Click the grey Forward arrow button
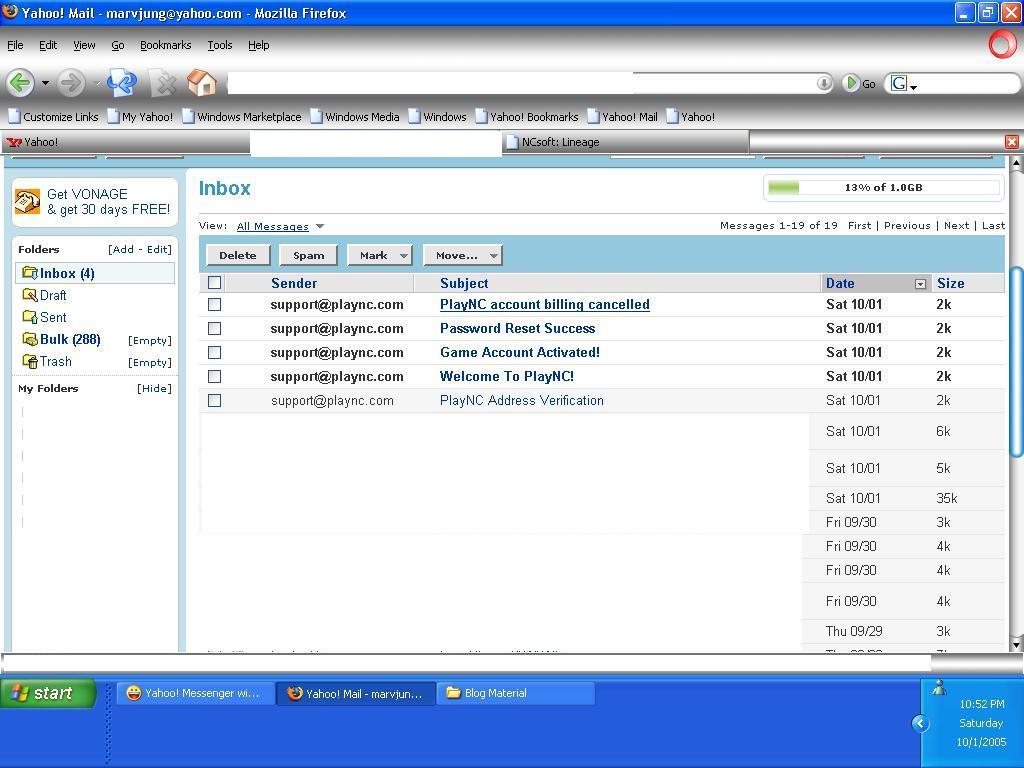 click(x=71, y=83)
